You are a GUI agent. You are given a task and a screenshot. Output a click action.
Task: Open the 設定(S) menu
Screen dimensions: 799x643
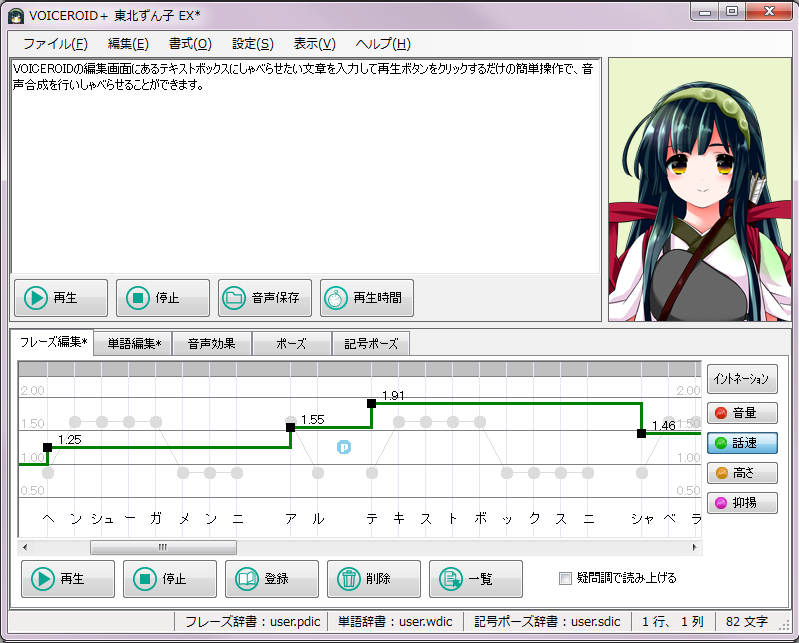click(253, 44)
